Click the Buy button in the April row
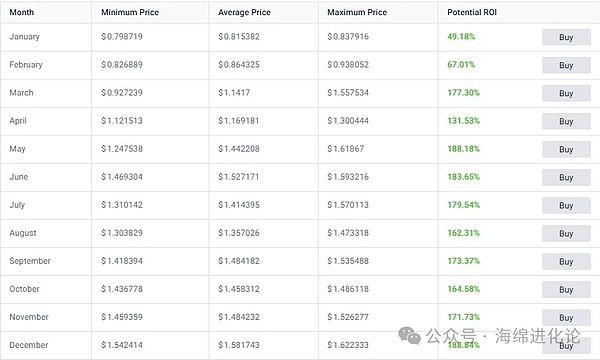Viewport: 600px width, 360px height. pyautogui.click(x=566, y=121)
